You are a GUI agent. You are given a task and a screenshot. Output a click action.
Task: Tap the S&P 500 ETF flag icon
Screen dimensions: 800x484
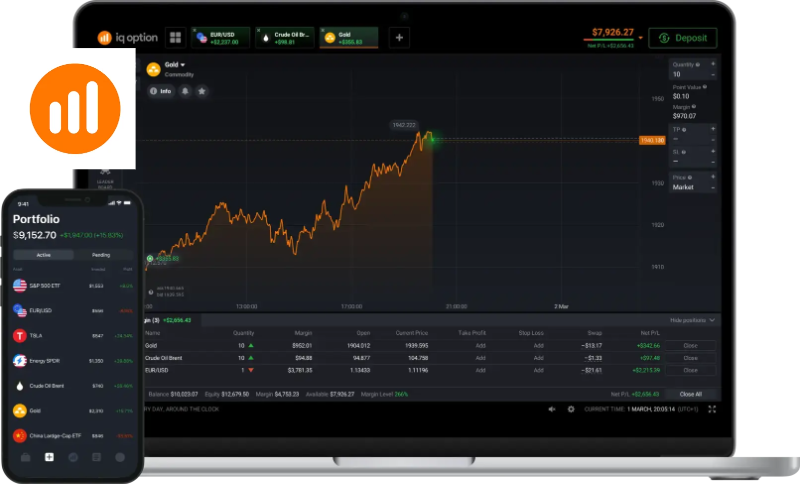(x=20, y=286)
